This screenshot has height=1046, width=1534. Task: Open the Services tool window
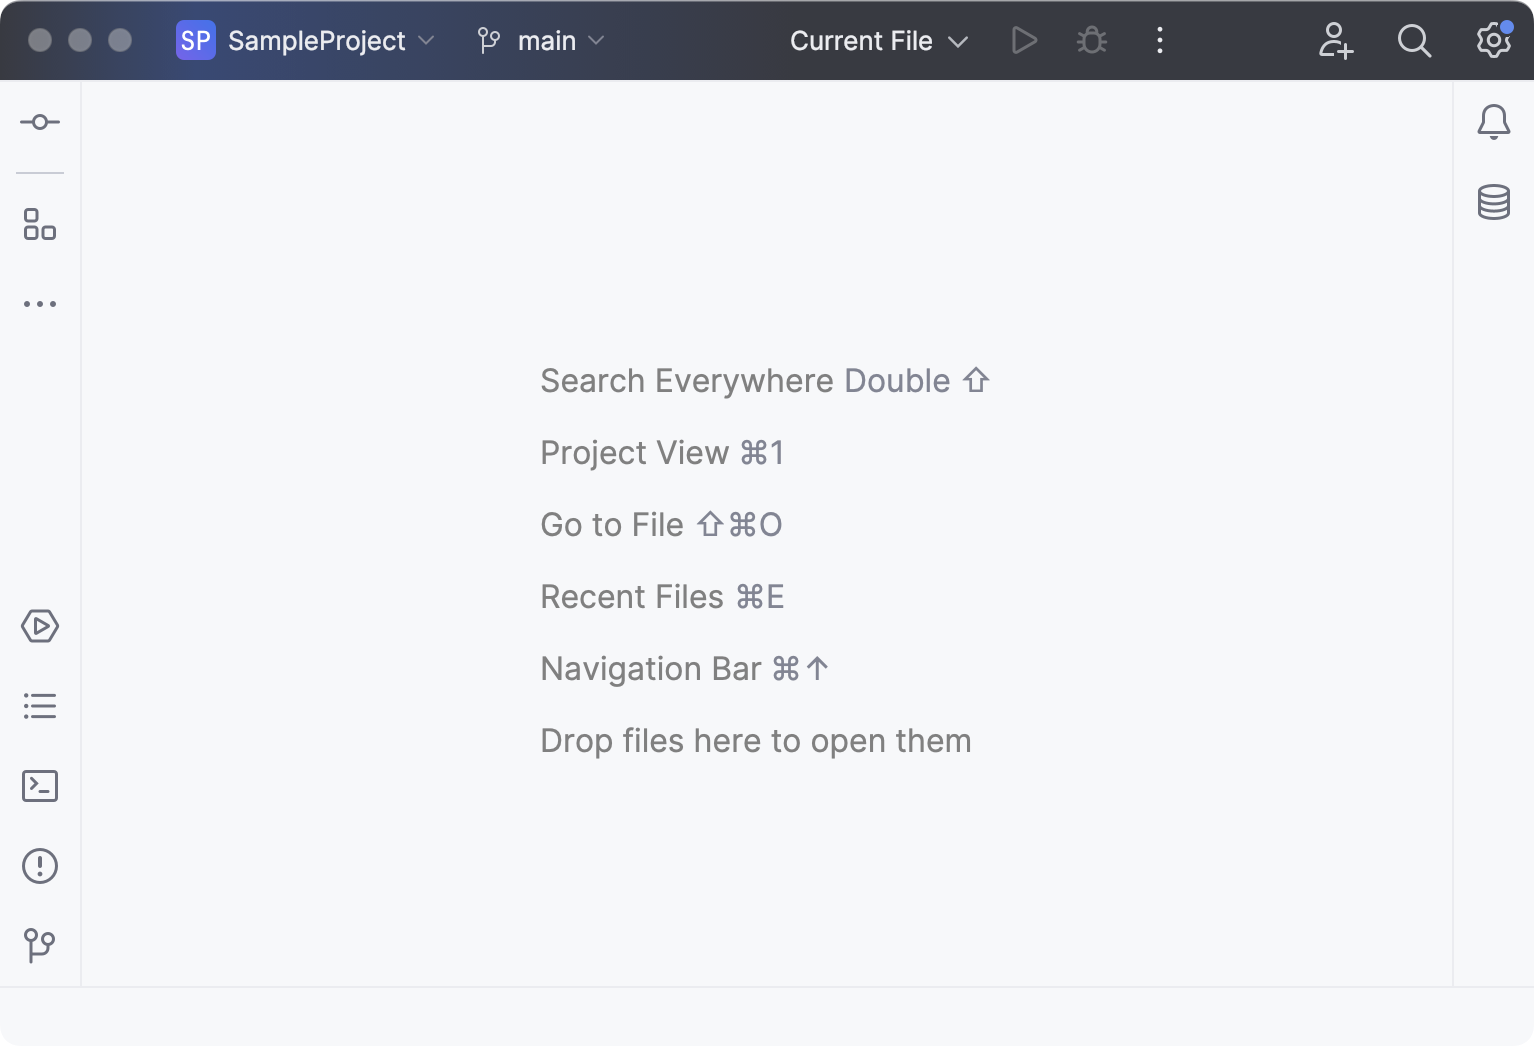pos(39,627)
